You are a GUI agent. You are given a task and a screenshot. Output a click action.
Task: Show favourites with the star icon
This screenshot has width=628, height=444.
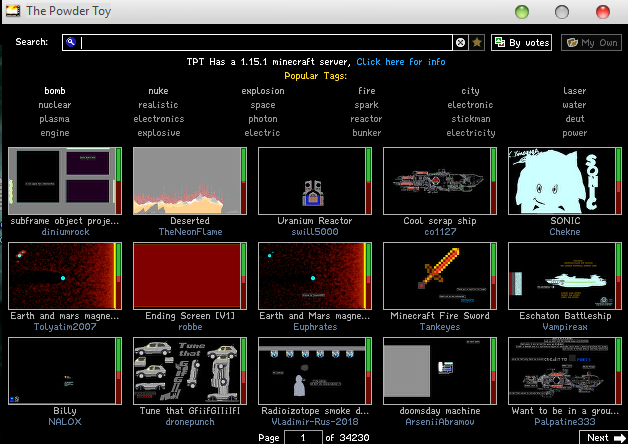pyautogui.click(x=477, y=42)
